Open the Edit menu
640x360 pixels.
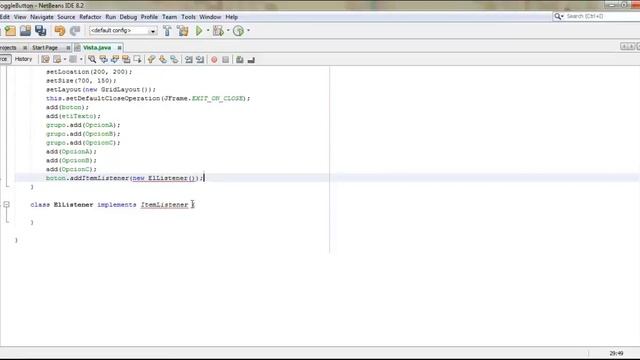point(4,17)
